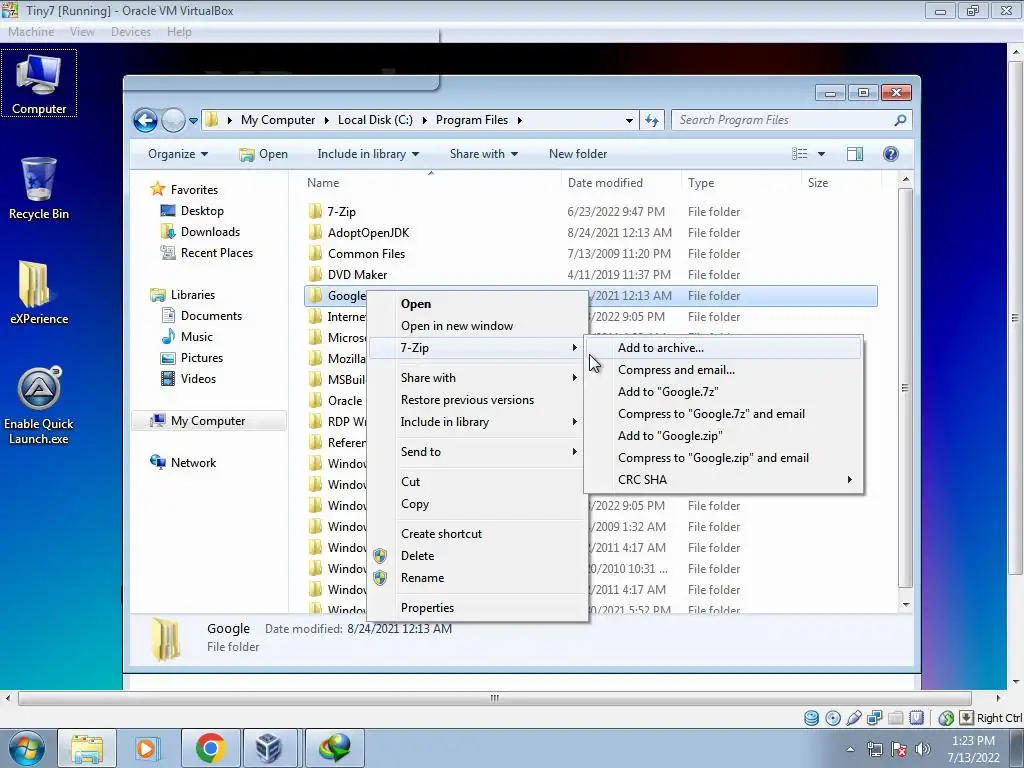Click the New folder button
The height and width of the screenshot is (768, 1024).
tap(578, 154)
